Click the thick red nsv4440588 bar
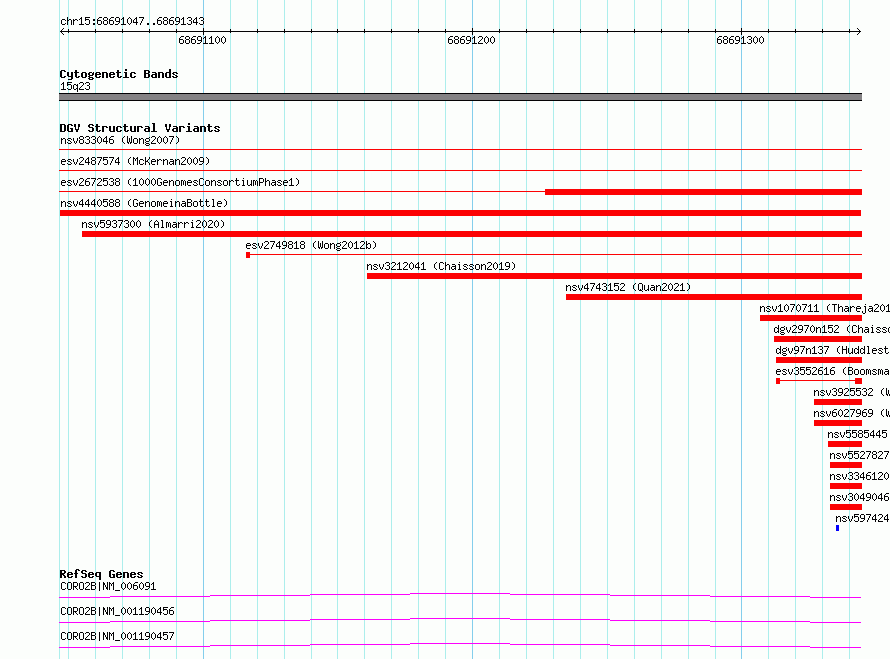The image size is (890, 659). 460,213
